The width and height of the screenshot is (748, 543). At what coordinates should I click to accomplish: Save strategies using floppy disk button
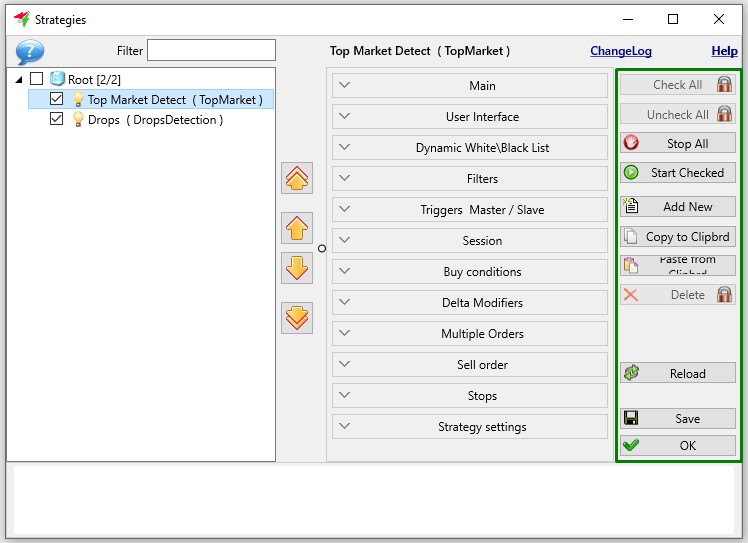coord(677,418)
